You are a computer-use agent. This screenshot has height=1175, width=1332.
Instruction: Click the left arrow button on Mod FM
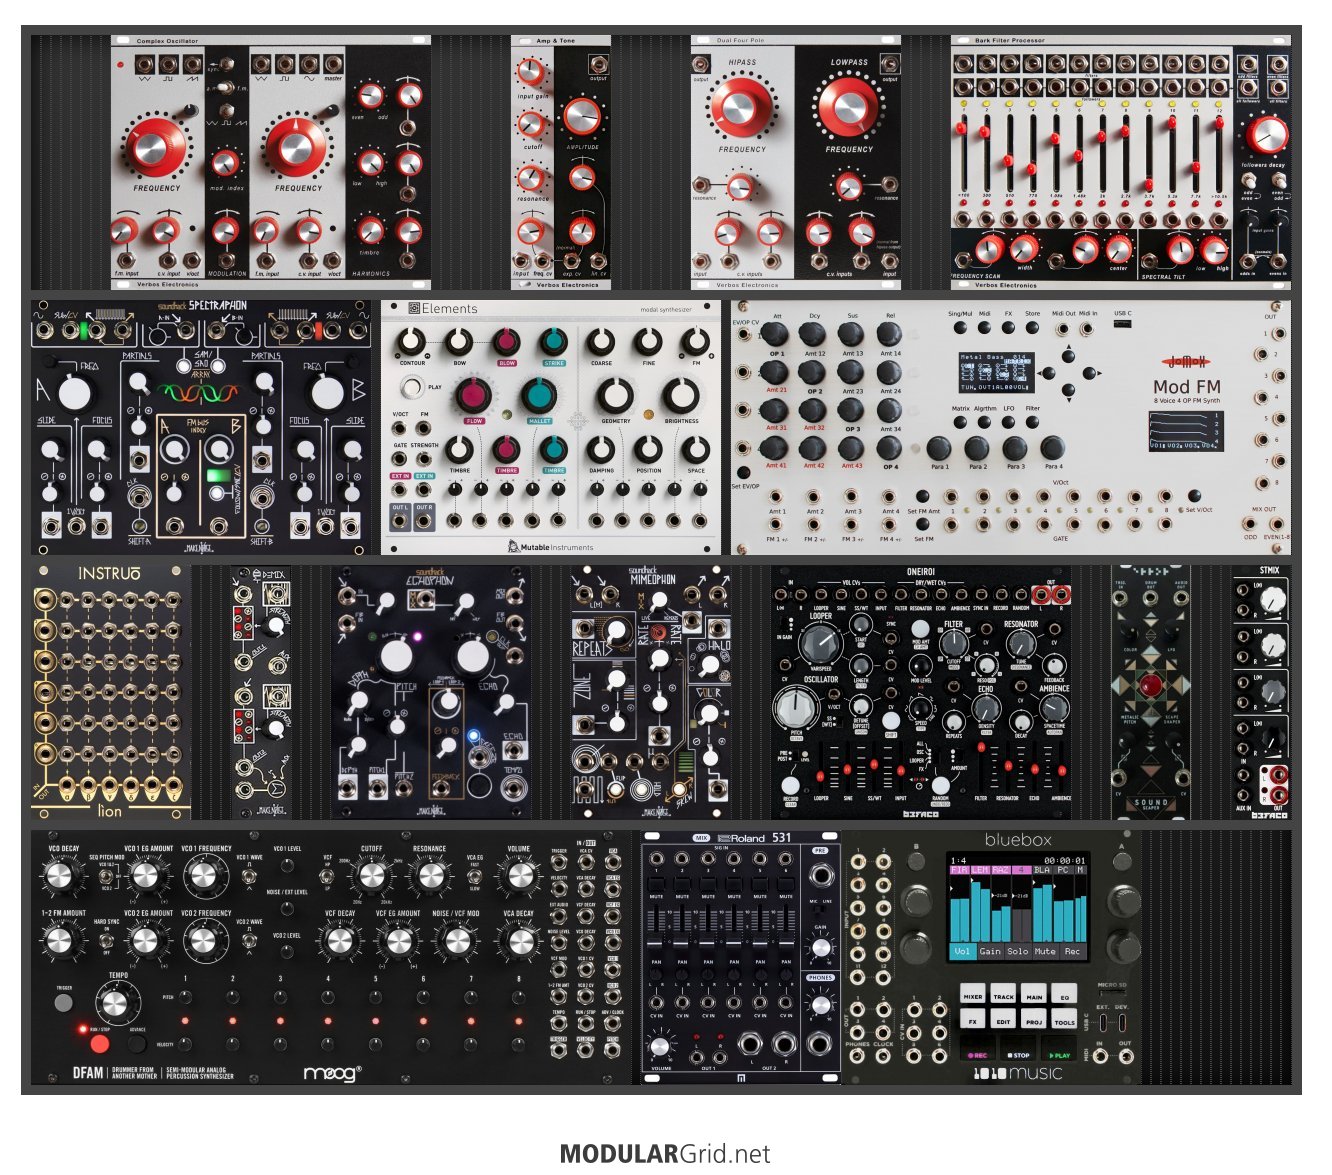pyautogui.click(x=1050, y=372)
